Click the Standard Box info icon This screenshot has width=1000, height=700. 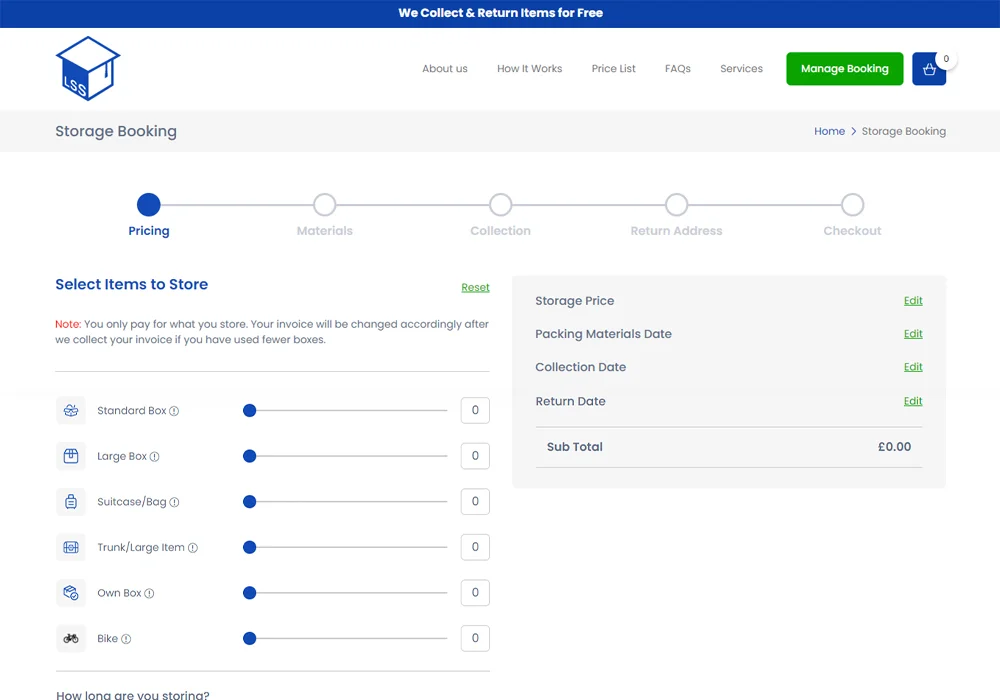[x=174, y=411]
